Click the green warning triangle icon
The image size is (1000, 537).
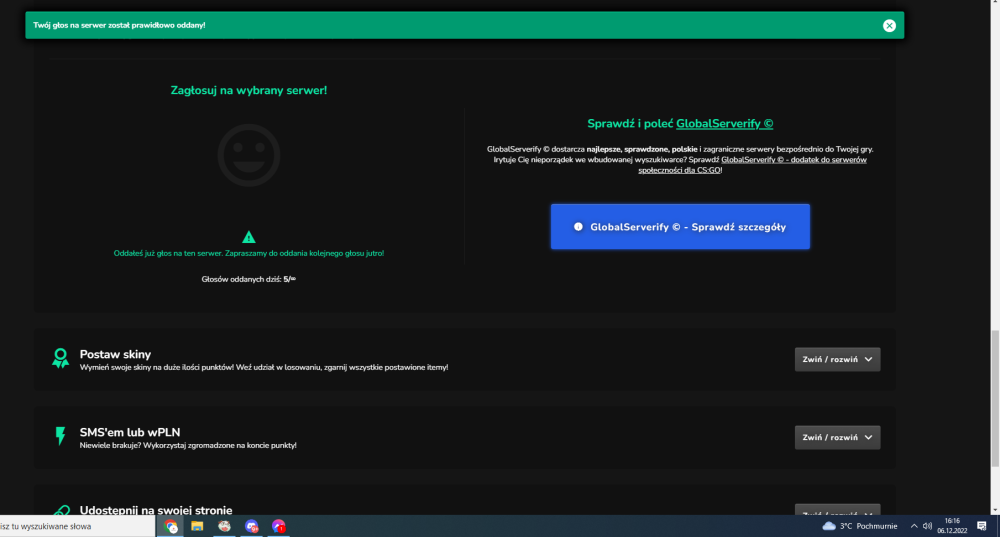tap(249, 237)
